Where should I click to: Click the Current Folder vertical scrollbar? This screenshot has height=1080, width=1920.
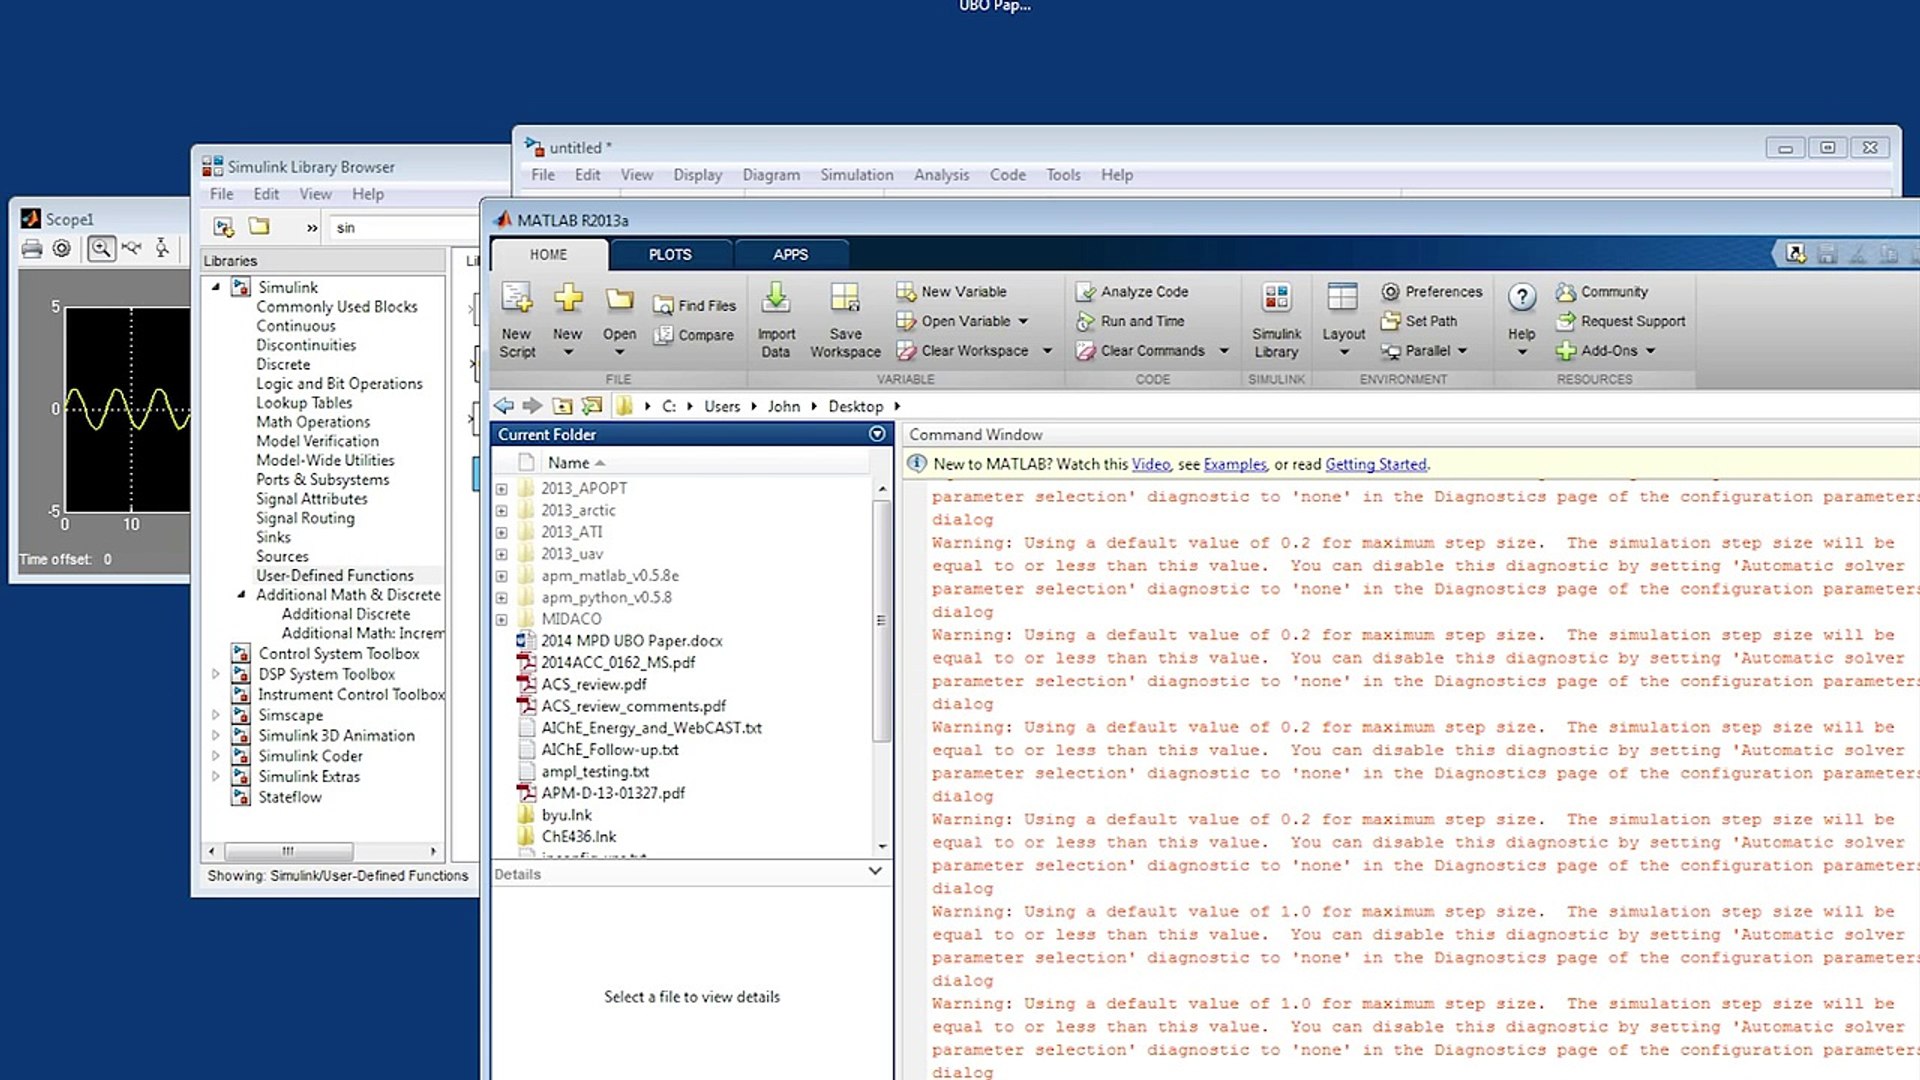(x=881, y=620)
